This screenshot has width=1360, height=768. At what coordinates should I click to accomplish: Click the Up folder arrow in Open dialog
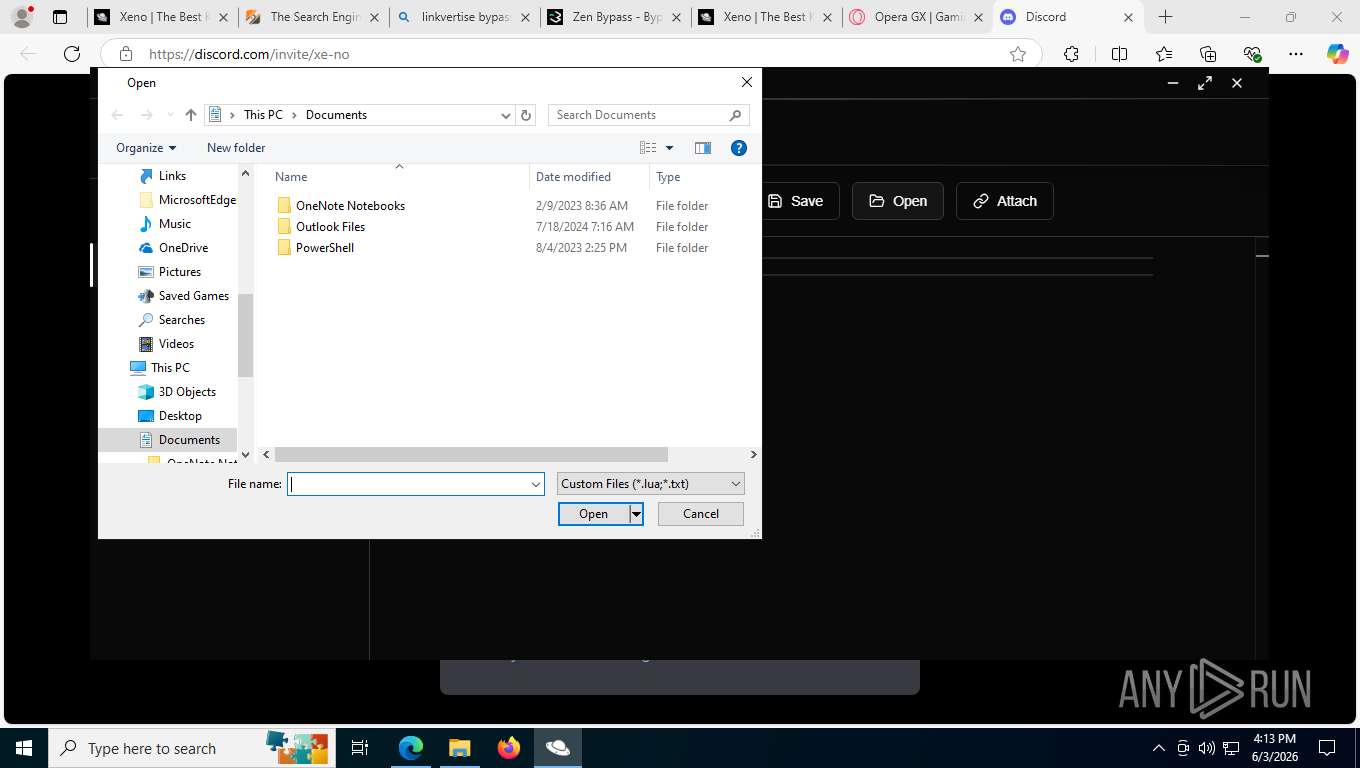pos(191,115)
